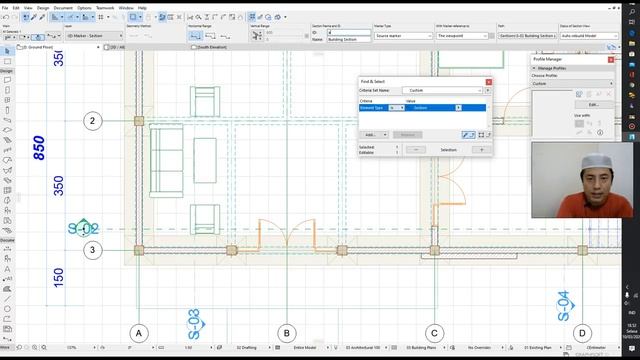Viewport: 640px width, 360px height.
Task: Open the Design menu
Action: pos(43,8)
